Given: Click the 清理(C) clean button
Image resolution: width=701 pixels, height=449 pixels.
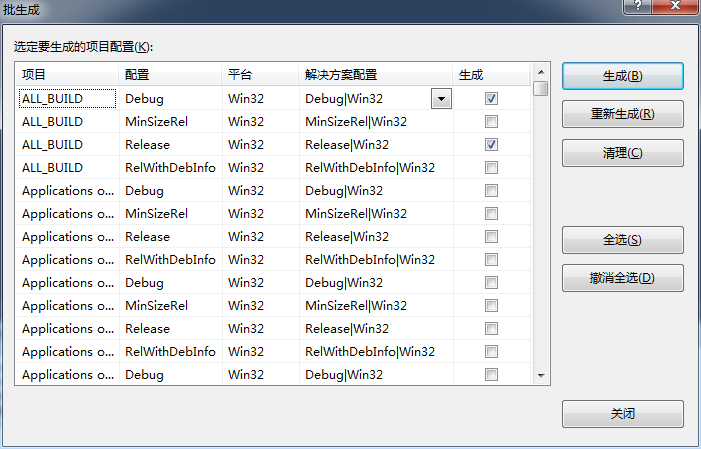Looking at the screenshot, I should coord(622,153).
